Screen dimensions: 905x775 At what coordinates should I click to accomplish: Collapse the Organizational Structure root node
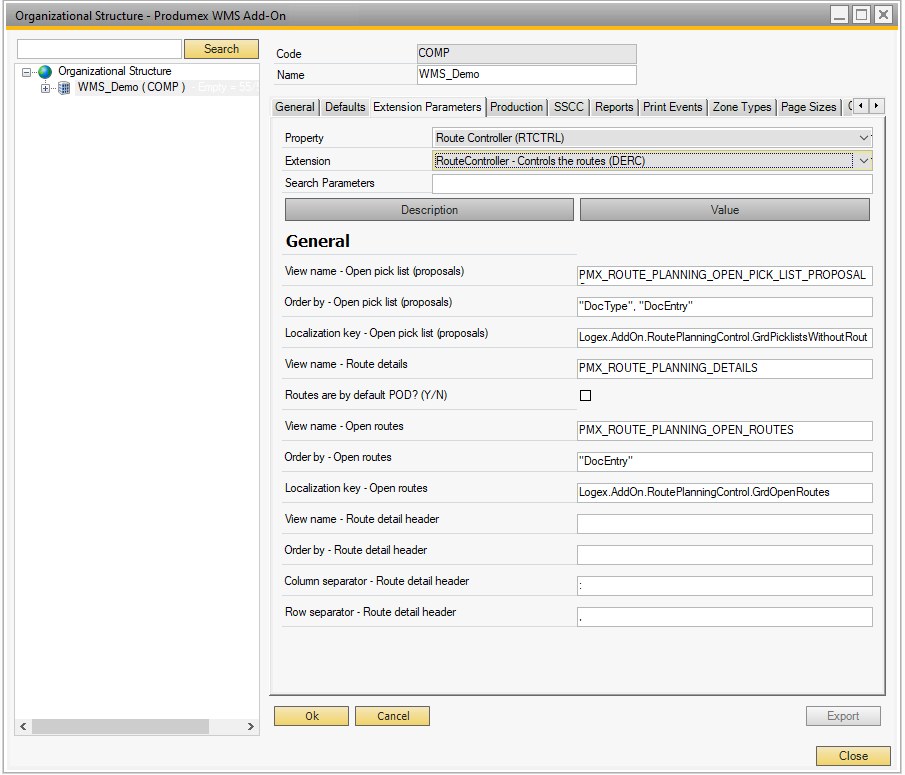(27, 72)
